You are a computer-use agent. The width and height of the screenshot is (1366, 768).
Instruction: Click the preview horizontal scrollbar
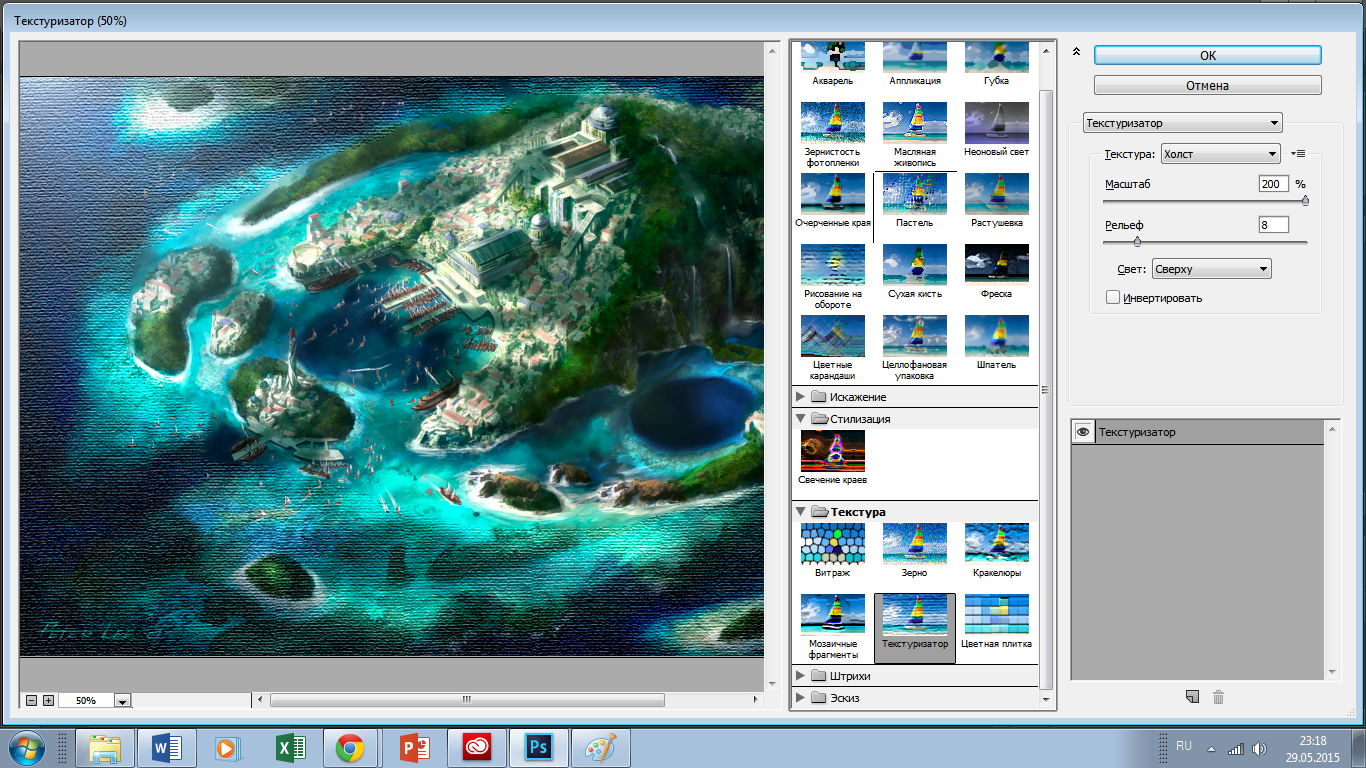[x=467, y=700]
